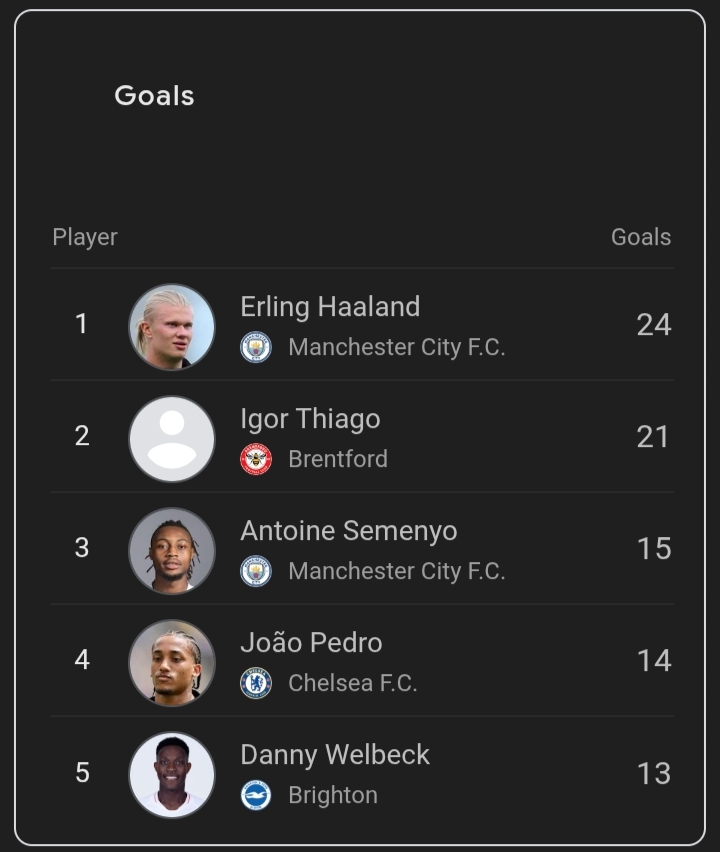The image size is (720, 852).
Task: Open the Antoine Semenyo name link
Action: [x=348, y=531]
